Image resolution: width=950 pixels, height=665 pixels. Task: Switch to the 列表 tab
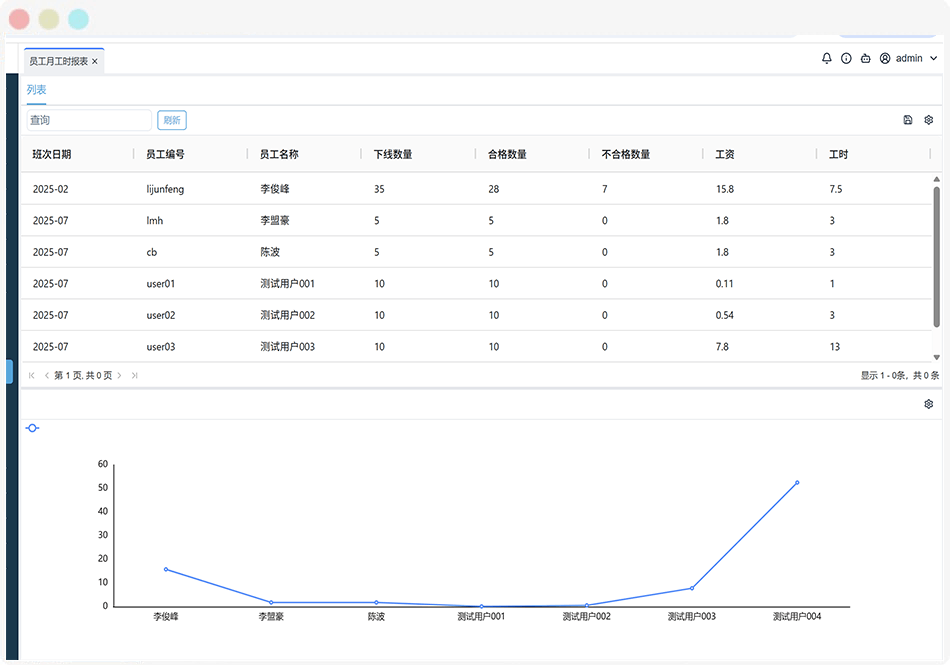click(36, 90)
